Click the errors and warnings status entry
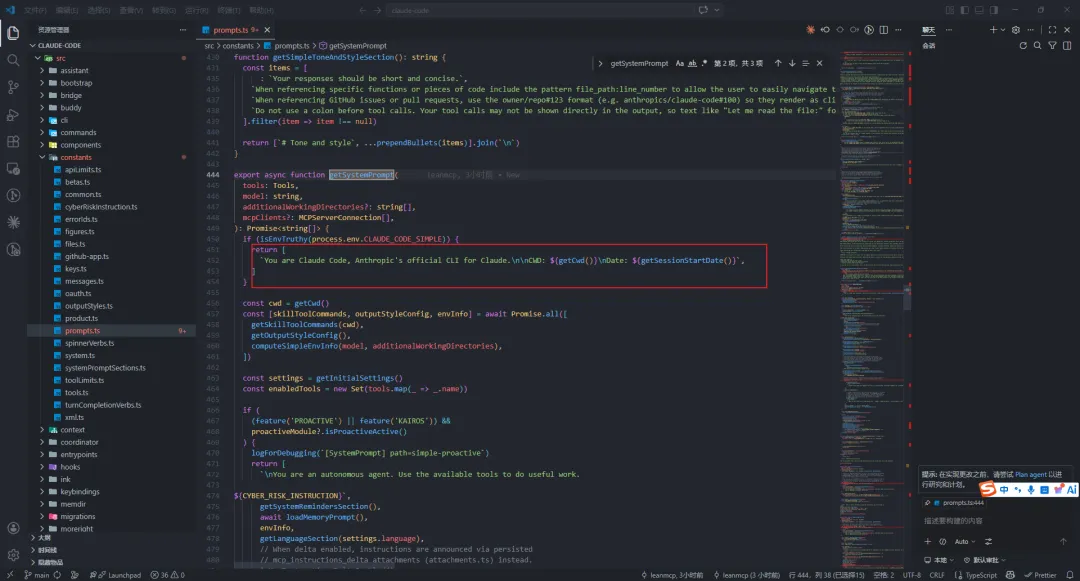The image size is (1080, 581). [168, 575]
